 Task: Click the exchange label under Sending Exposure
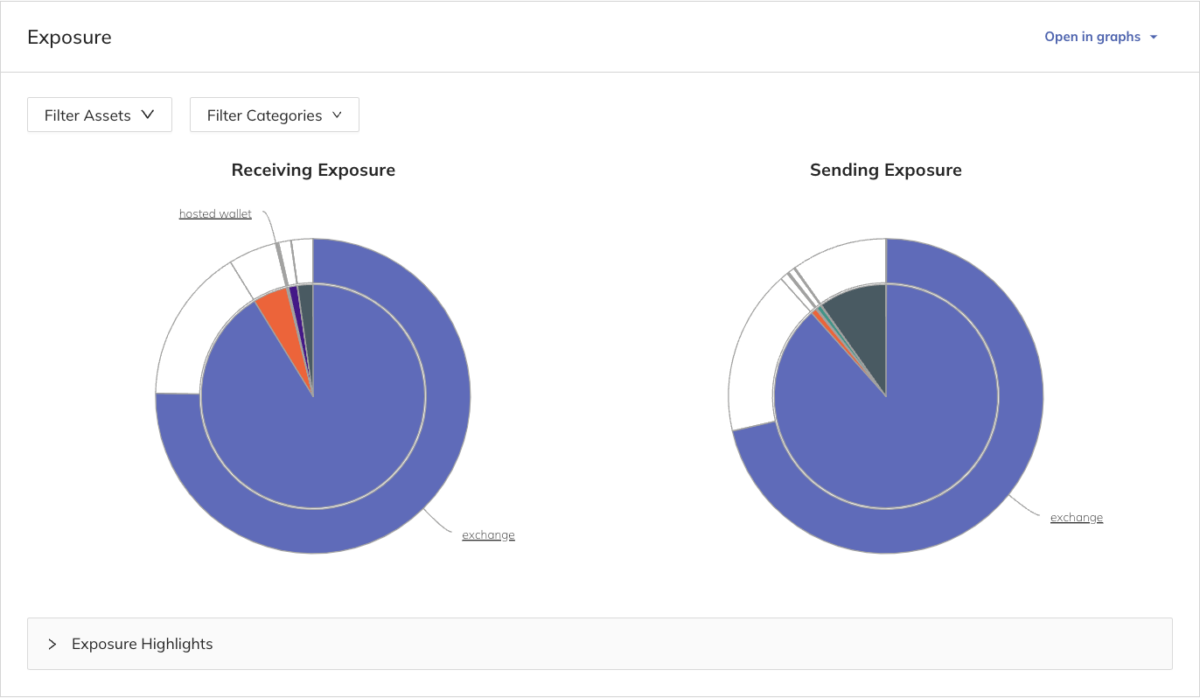point(1076,517)
